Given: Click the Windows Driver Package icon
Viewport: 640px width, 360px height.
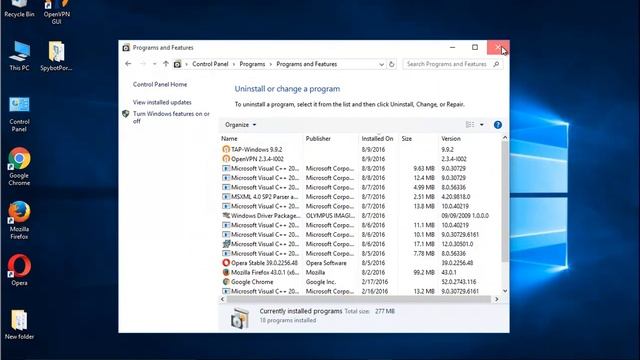Looking at the screenshot, I should tap(226, 216).
